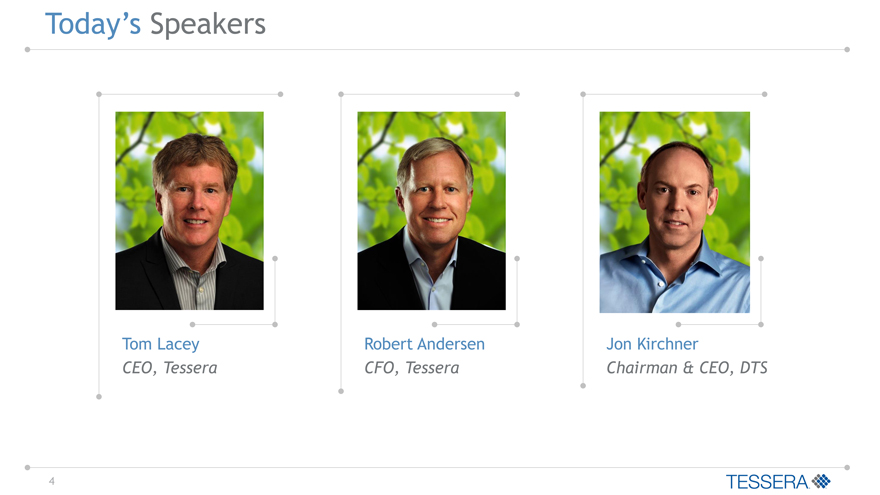Click the 'CFO, Tessera' subtitle text
This screenshot has height=495, width=880.
[411, 368]
